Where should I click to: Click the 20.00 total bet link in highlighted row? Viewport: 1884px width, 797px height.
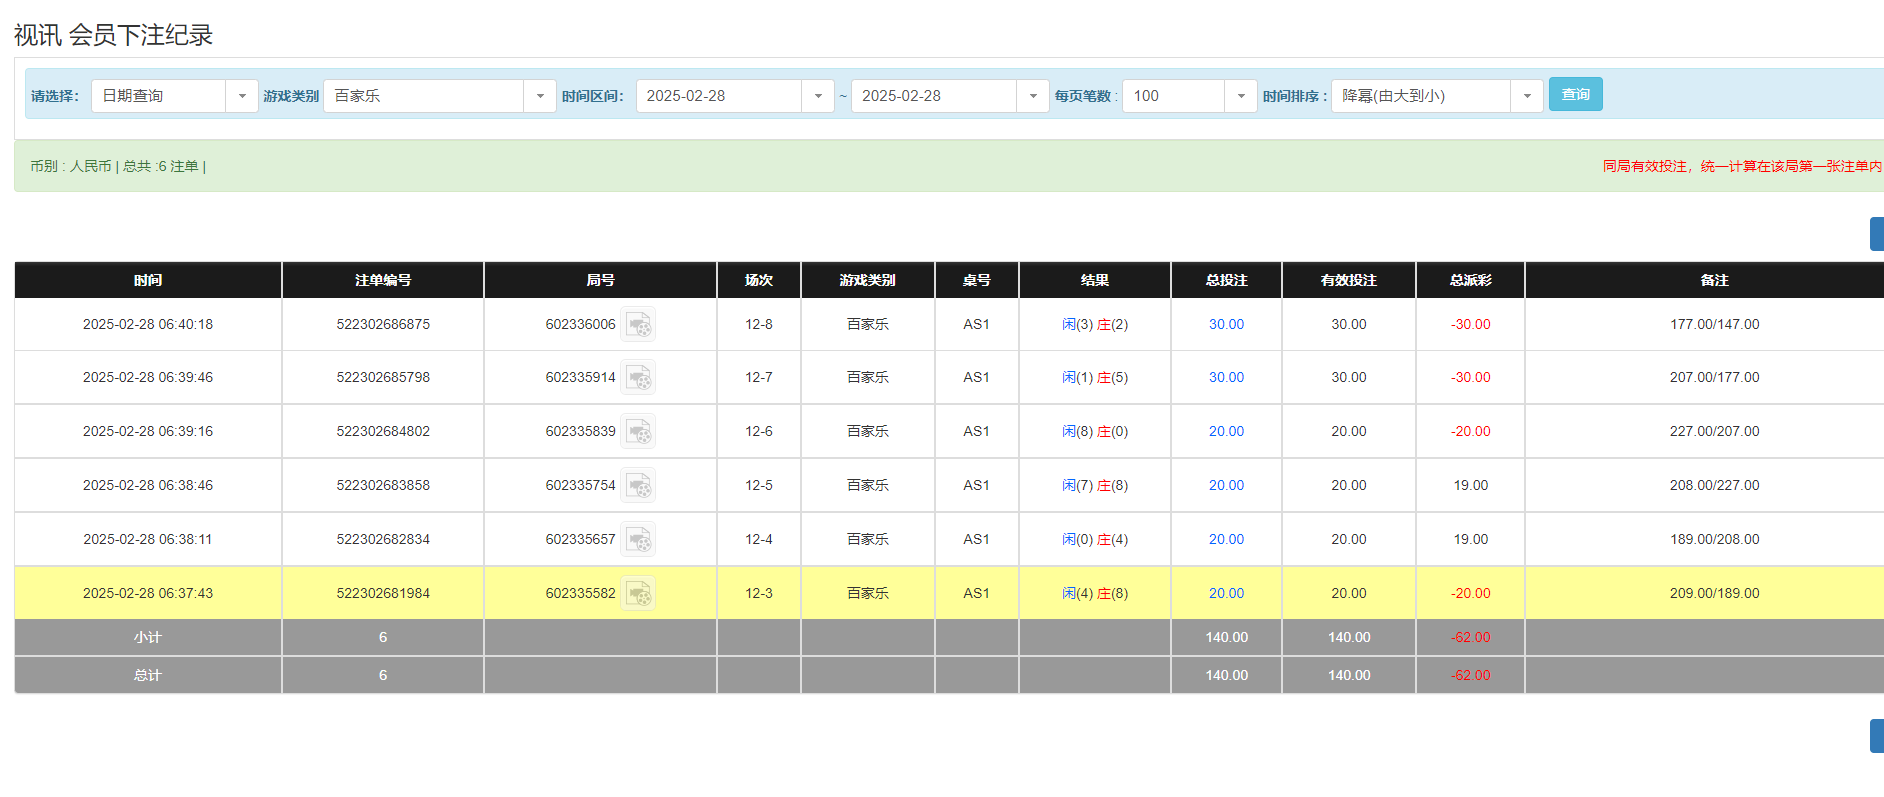coord(1226,594)
